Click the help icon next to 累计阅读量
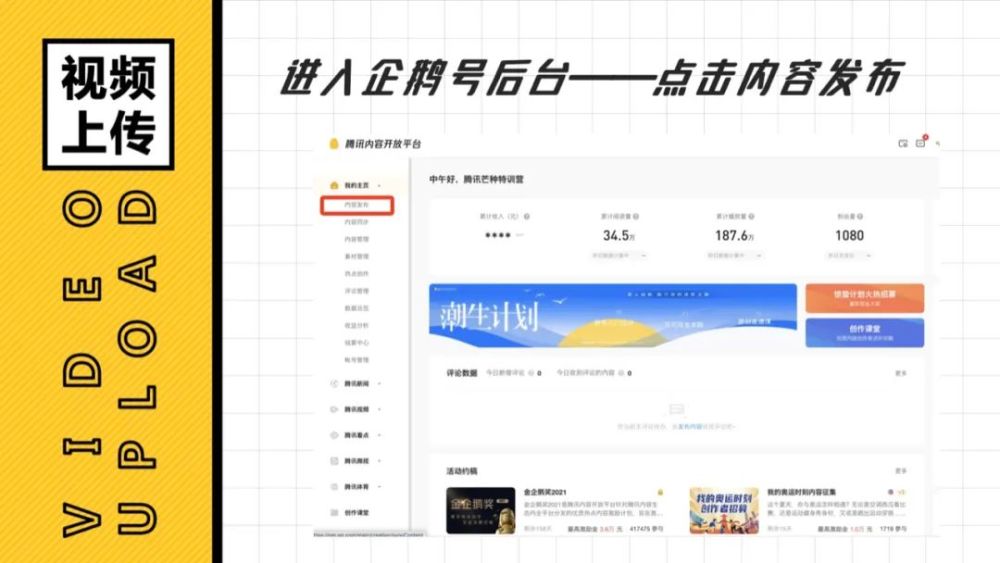The height and width of the screenshot is (563, 1000). click(636, 216)
